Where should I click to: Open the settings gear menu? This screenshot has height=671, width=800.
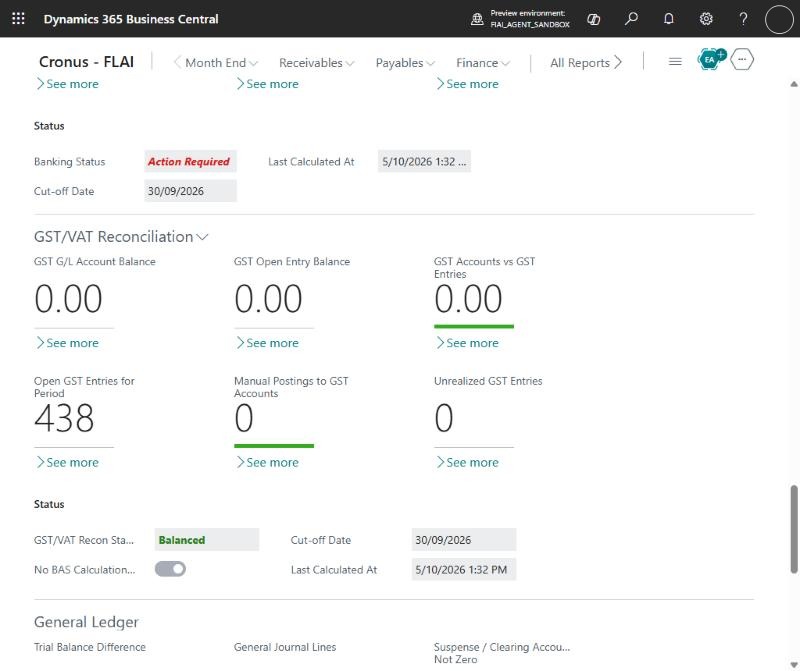(x=706, y=19)
